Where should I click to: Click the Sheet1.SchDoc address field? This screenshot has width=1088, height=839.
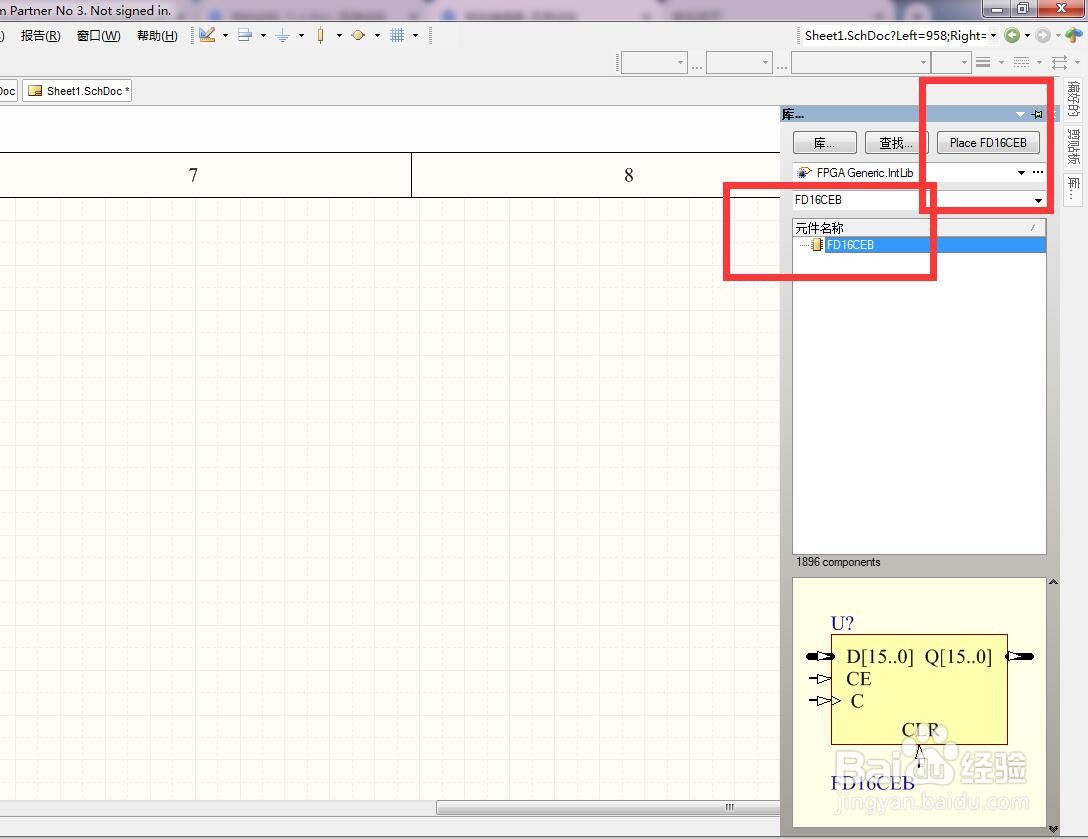[x=894, y=35]
